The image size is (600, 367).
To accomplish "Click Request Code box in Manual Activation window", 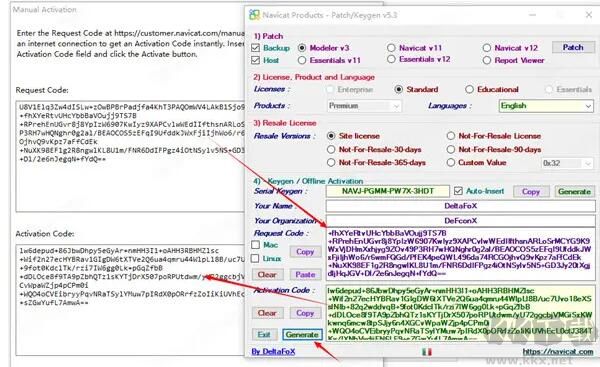I will click(x=130, y=157).
